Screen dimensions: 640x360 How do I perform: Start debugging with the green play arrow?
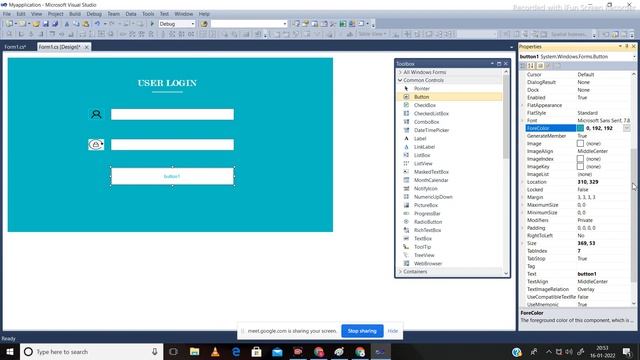pos(152,24)
